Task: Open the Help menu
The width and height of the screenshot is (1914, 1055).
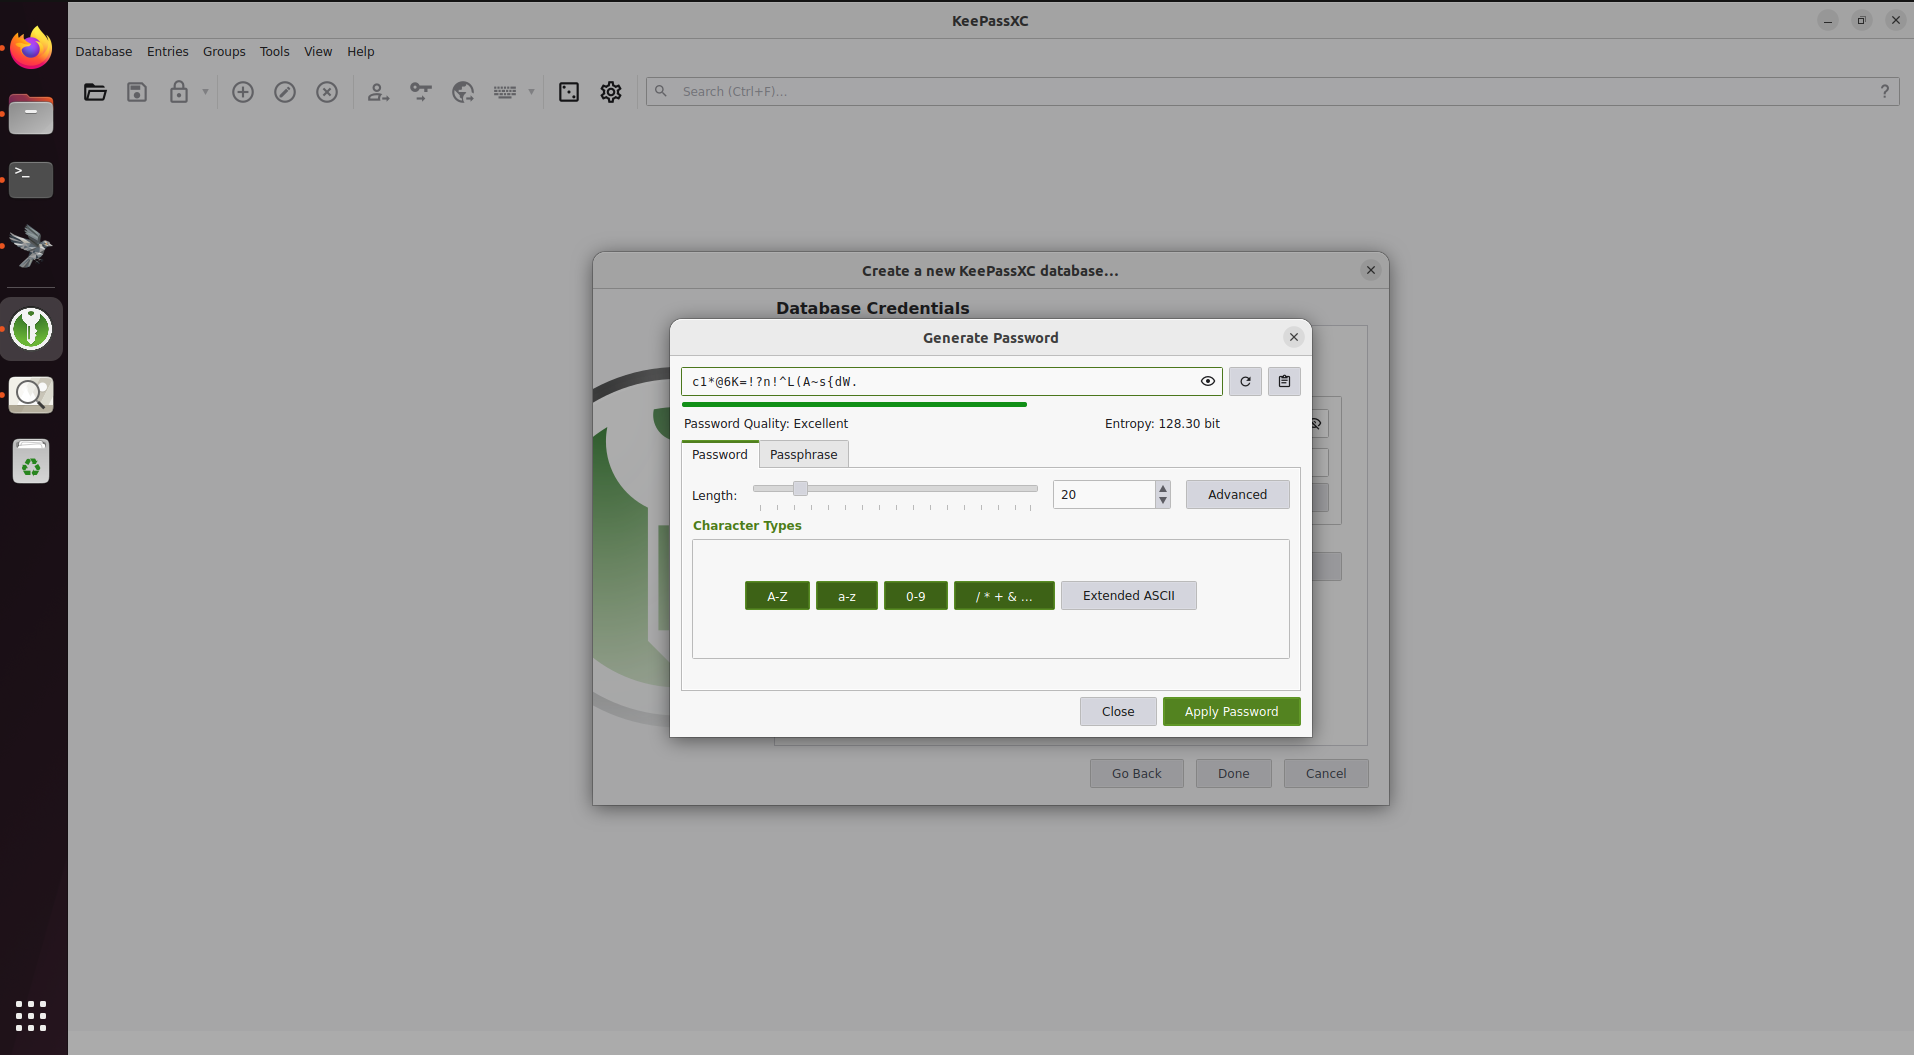Action: tap(361, 52)
